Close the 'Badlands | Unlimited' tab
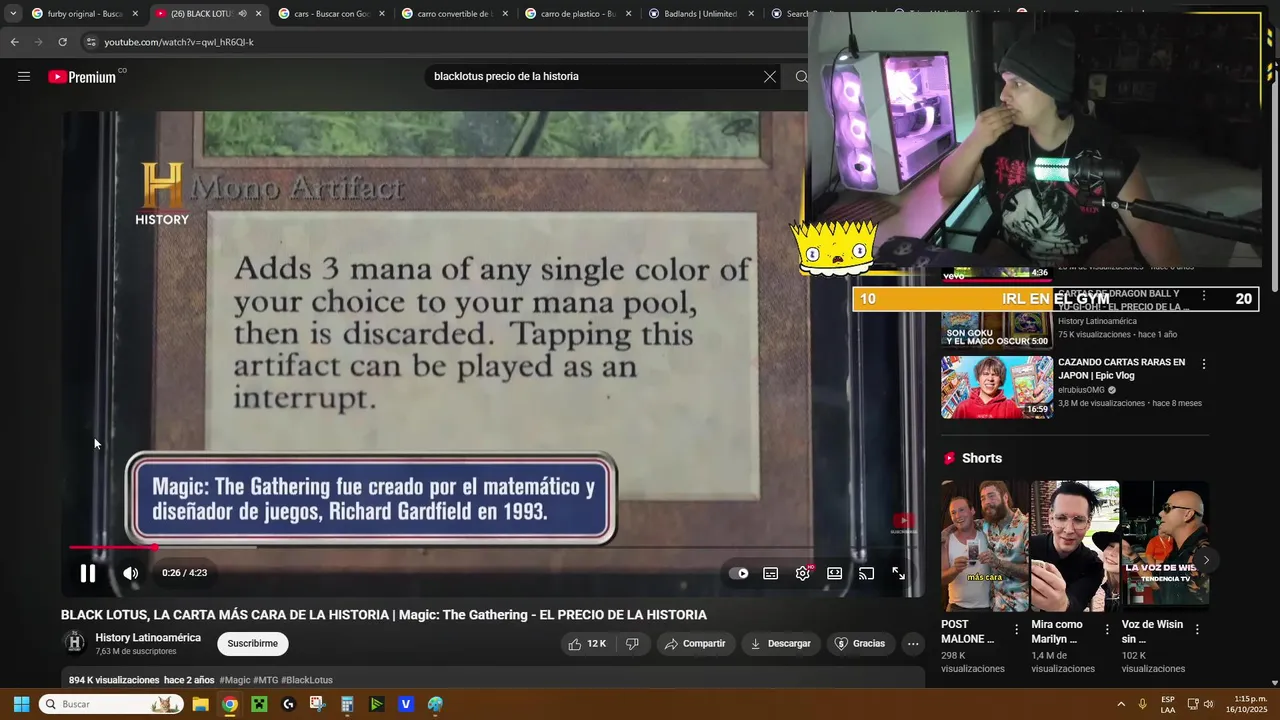The width and height of the screenshot is (1280, 720). tap(751, 14)
